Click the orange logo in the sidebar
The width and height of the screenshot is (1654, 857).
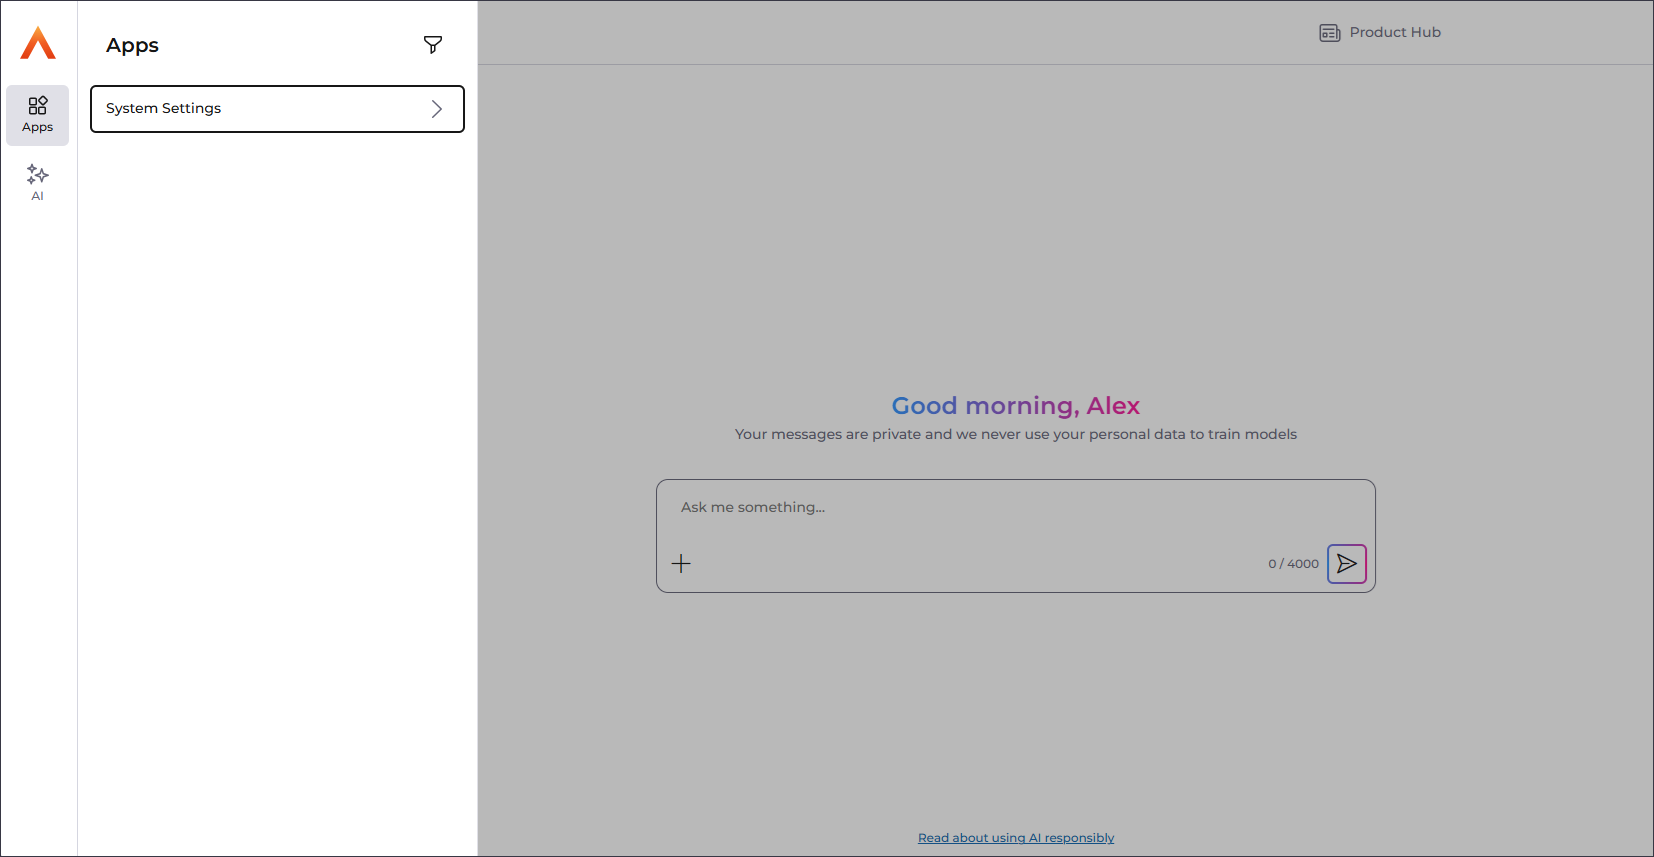[38, 43]
